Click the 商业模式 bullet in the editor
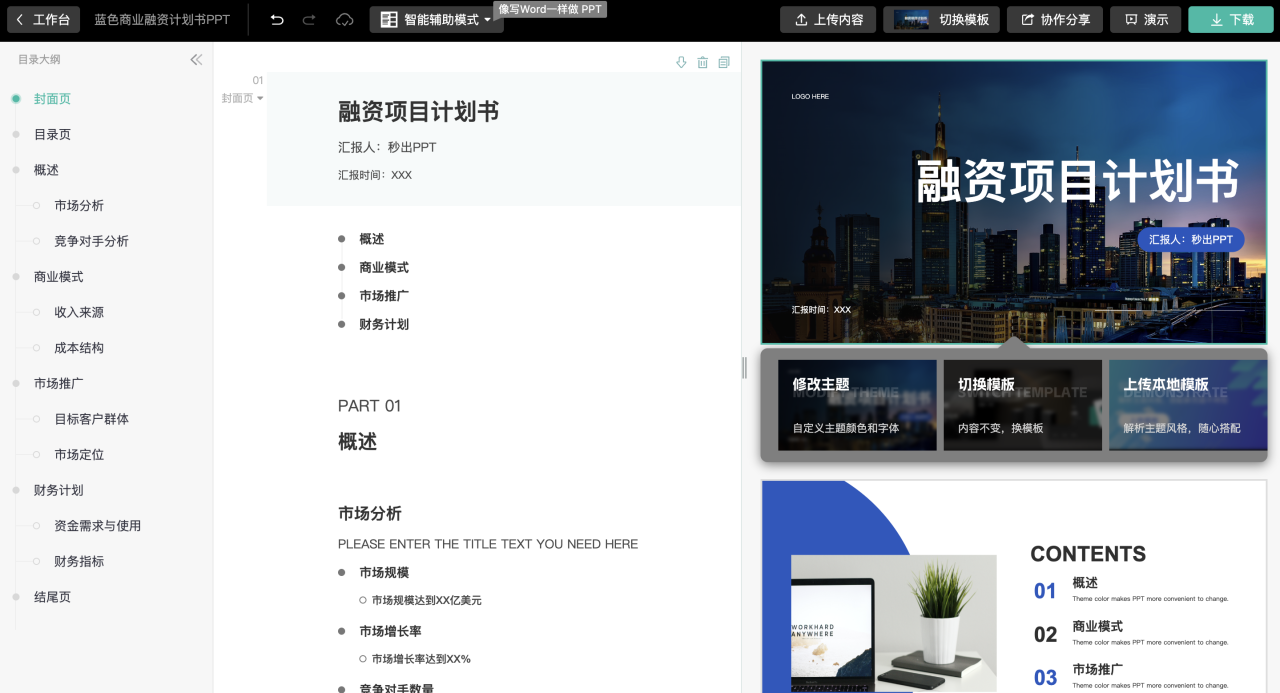Image resolution: width=1280 pixels, height=693 pixels. [x=384, y=268]
